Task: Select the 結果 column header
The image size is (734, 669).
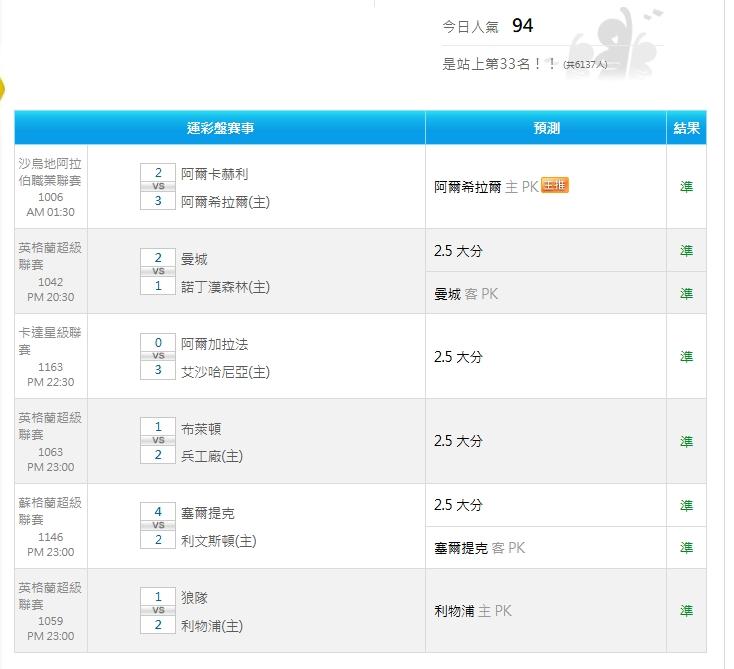Action: (x=686, y=128)
